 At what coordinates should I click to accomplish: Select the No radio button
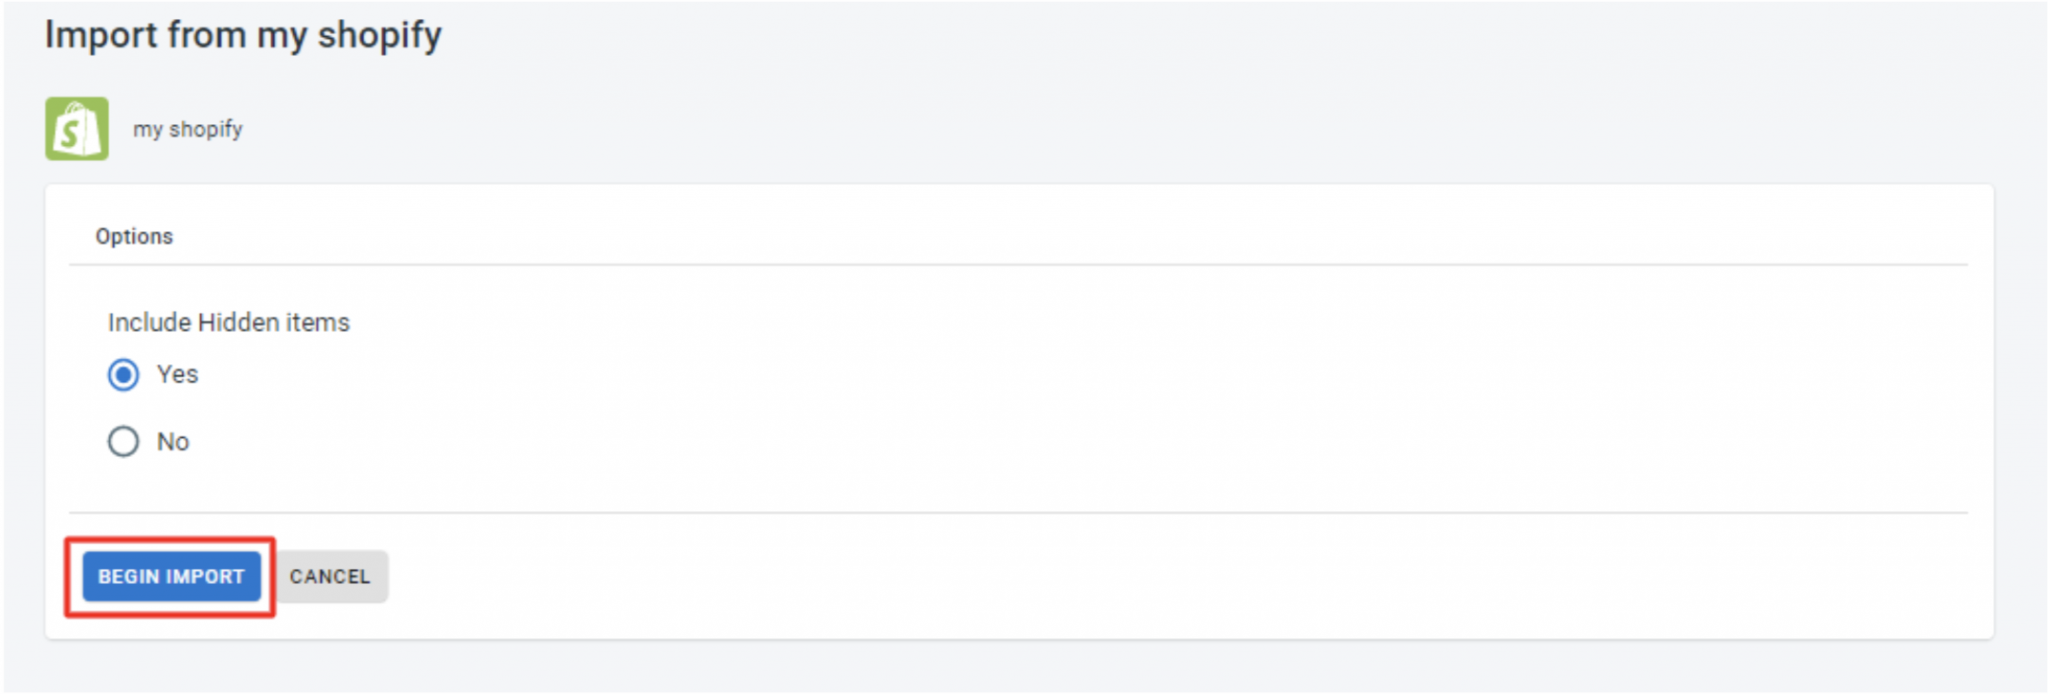pyautogui.click(x=123, y=442)
